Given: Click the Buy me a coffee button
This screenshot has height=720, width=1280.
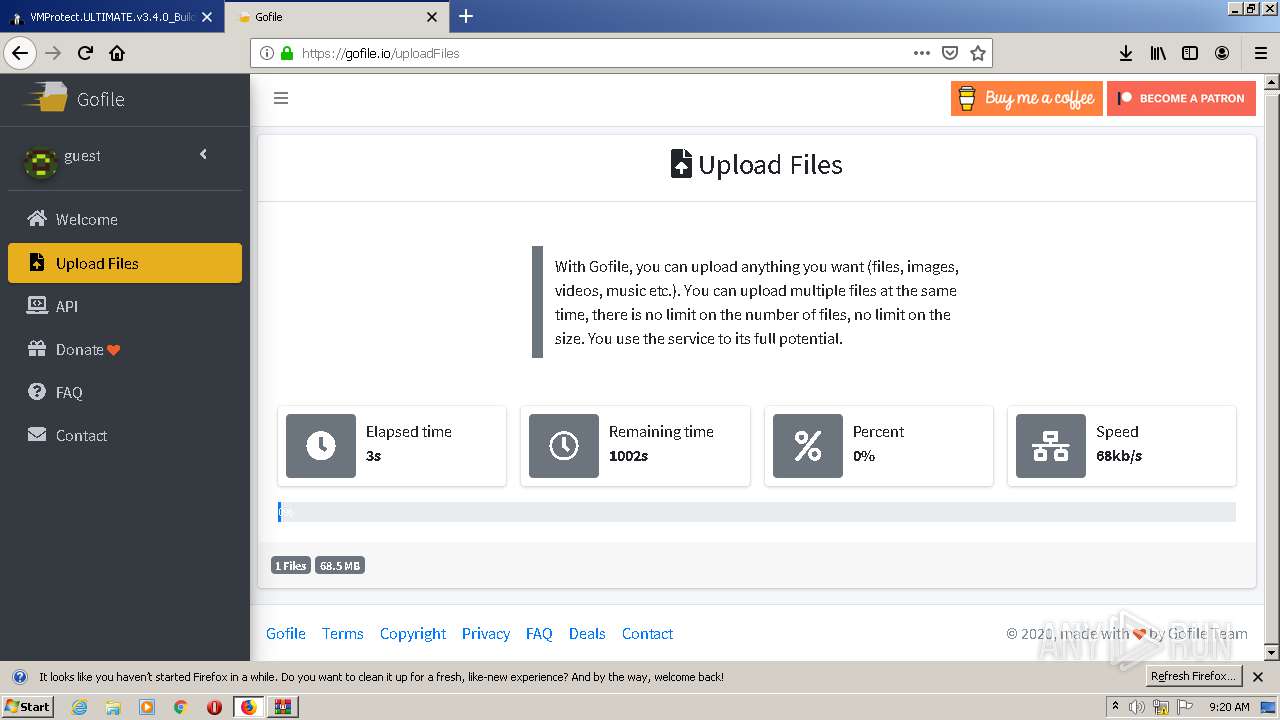Looking at the screenshot, I should click(1026, 98).
